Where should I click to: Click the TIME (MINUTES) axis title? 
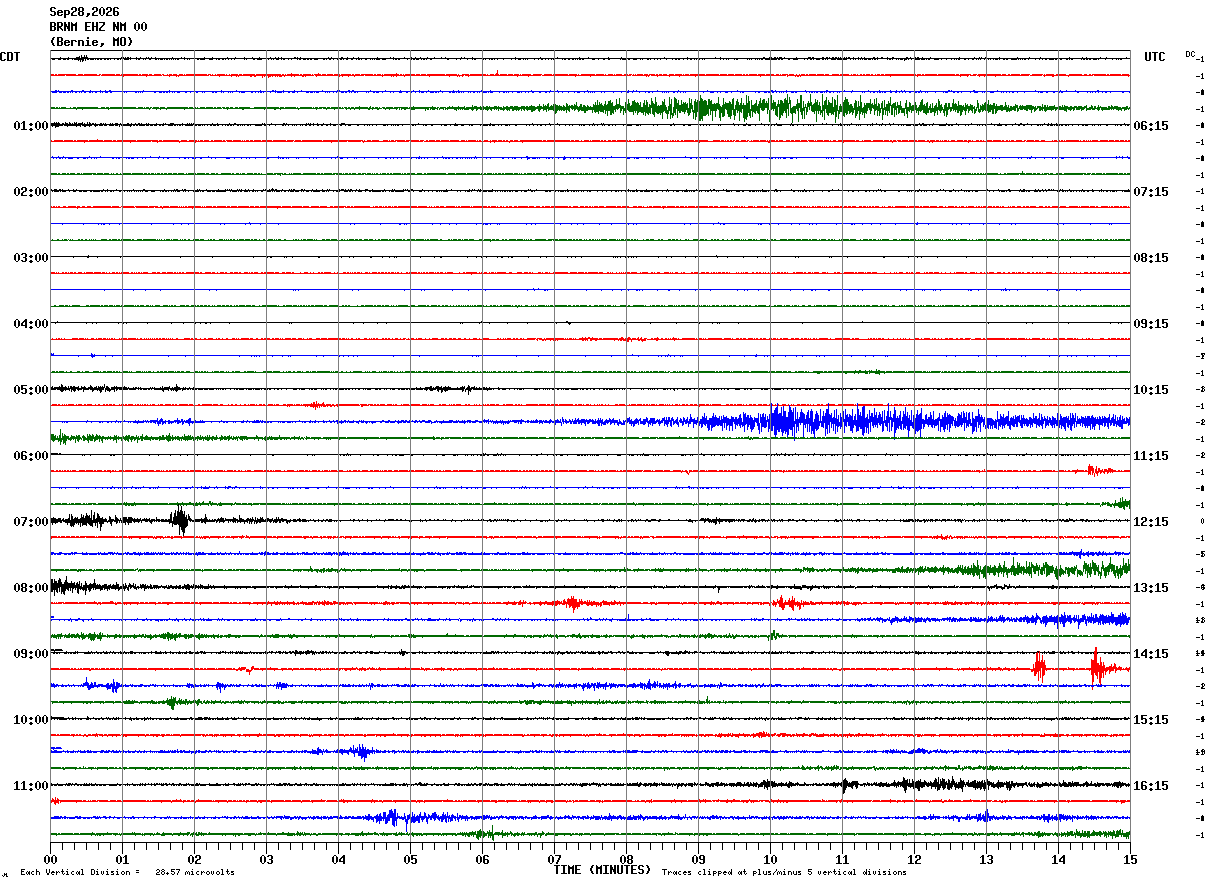tap(602, 870)
